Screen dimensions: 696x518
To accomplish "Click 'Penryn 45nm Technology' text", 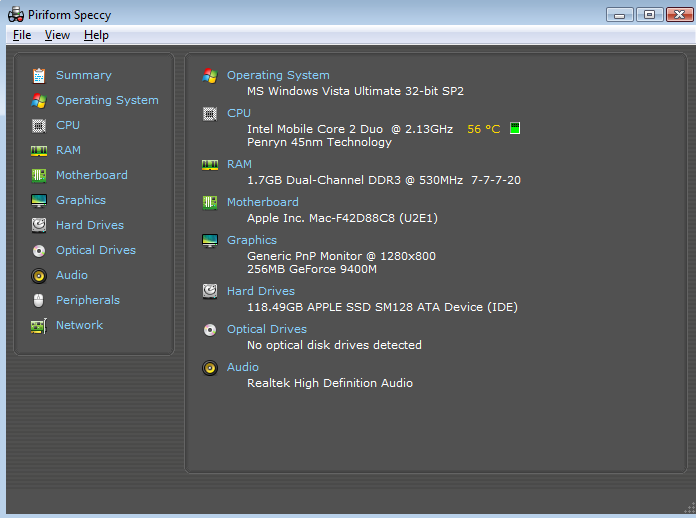I will tap(319, 142).
